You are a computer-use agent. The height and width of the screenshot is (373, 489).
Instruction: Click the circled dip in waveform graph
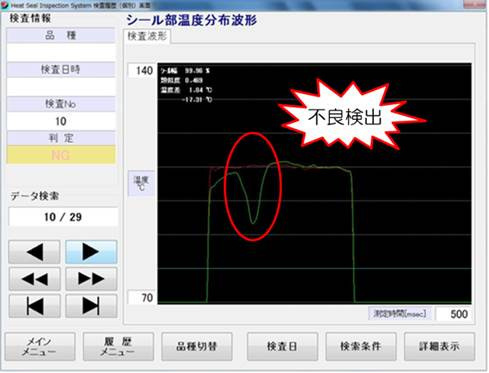coord(253,187)
